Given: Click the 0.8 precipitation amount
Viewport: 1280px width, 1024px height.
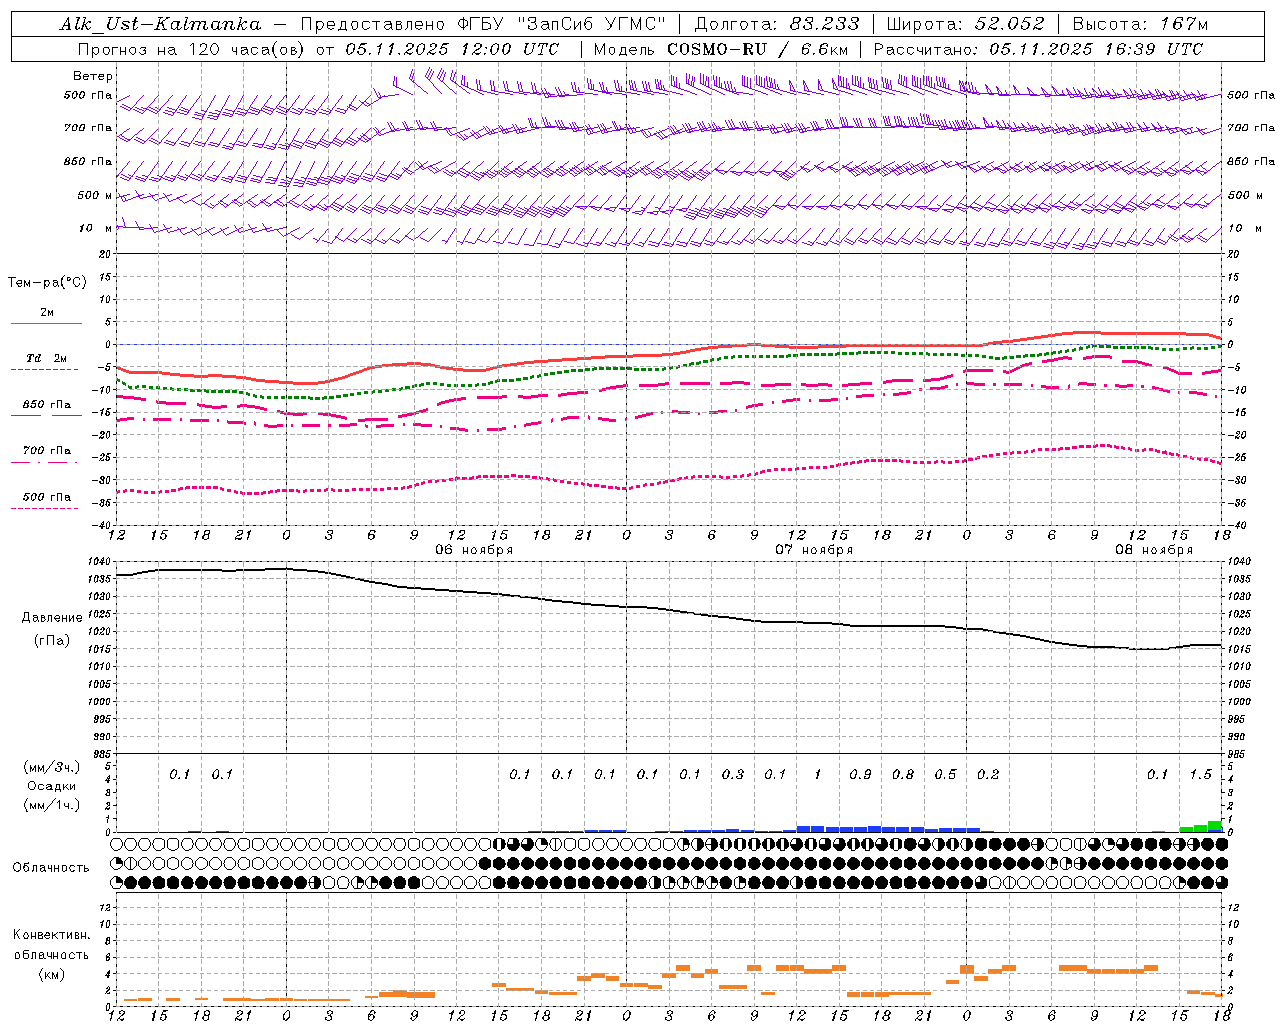Looking at the screenshot, I should [903, 775].
